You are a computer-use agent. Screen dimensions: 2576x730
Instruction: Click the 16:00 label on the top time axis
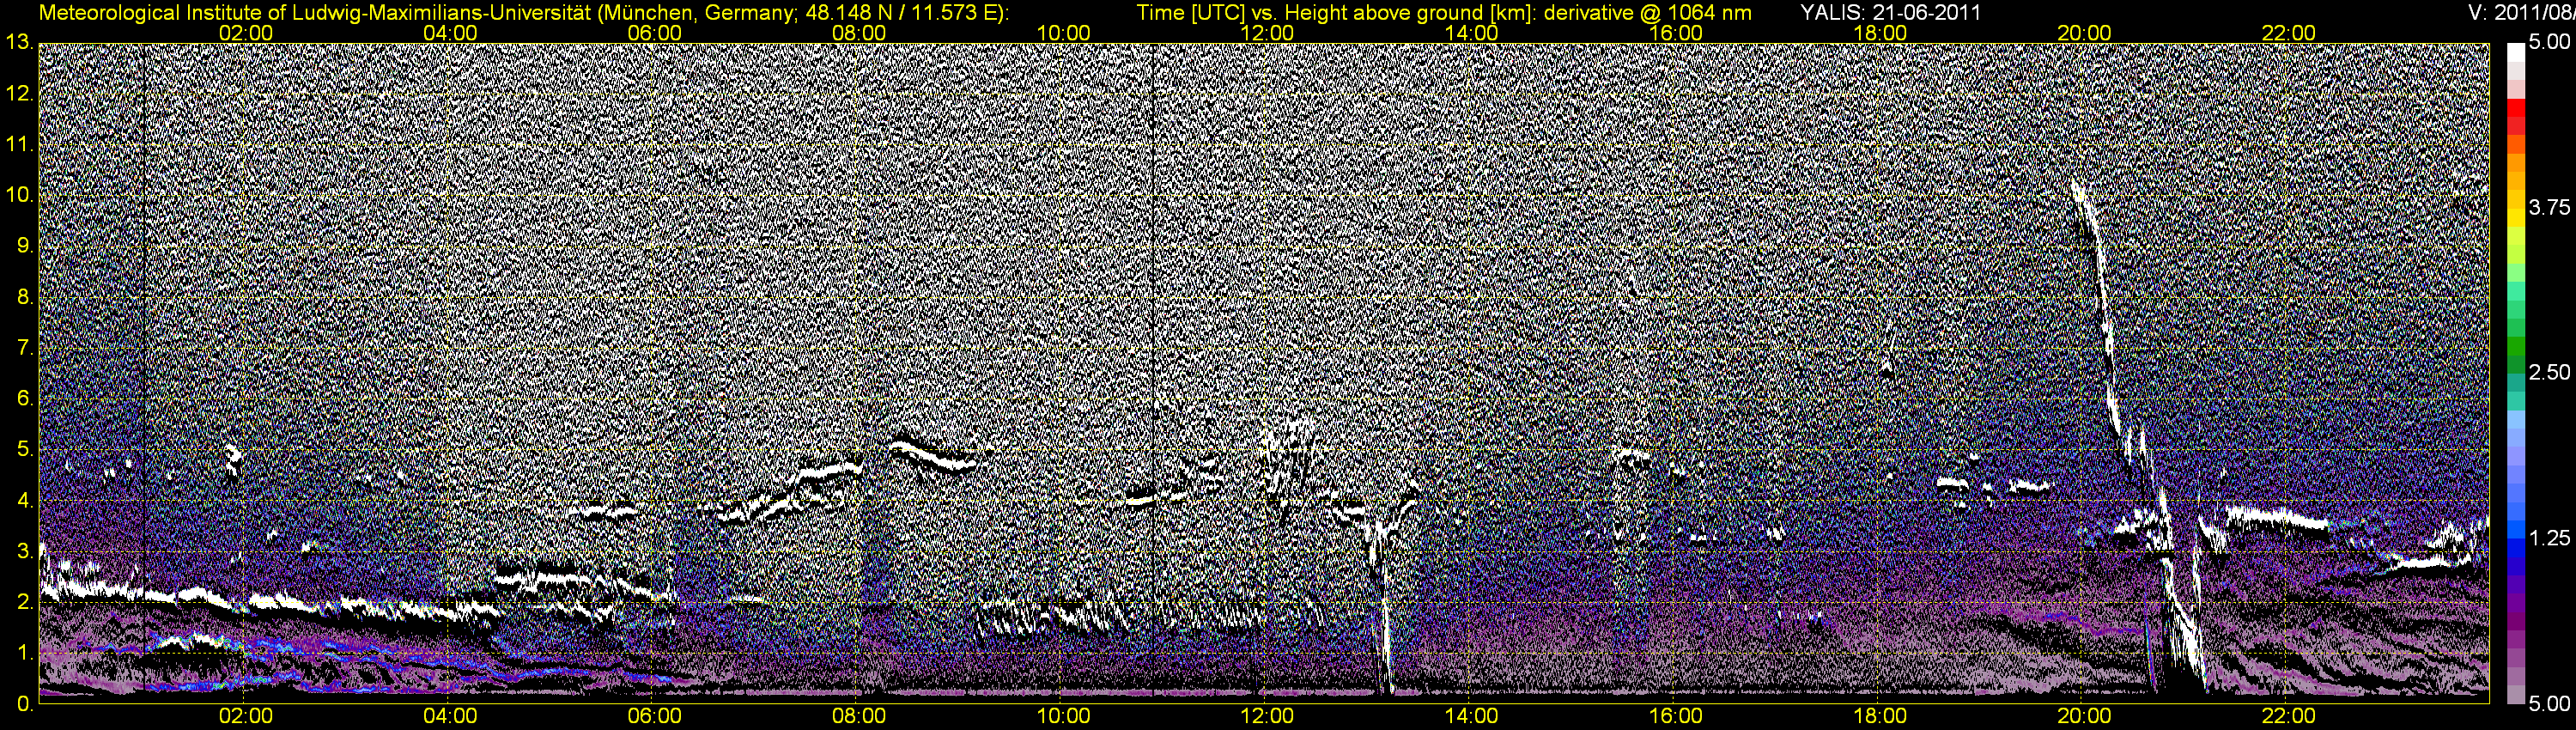(1675, 33)
